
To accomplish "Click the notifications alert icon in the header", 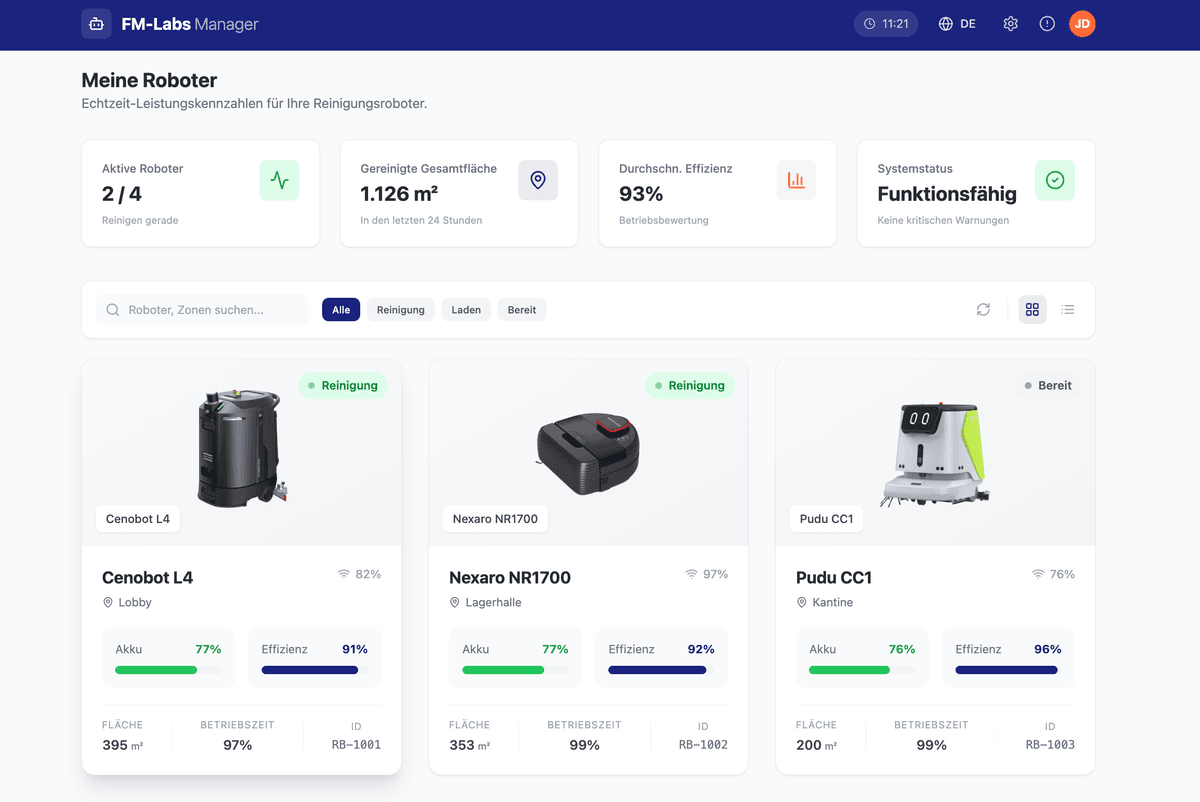I will point(1046,23).
